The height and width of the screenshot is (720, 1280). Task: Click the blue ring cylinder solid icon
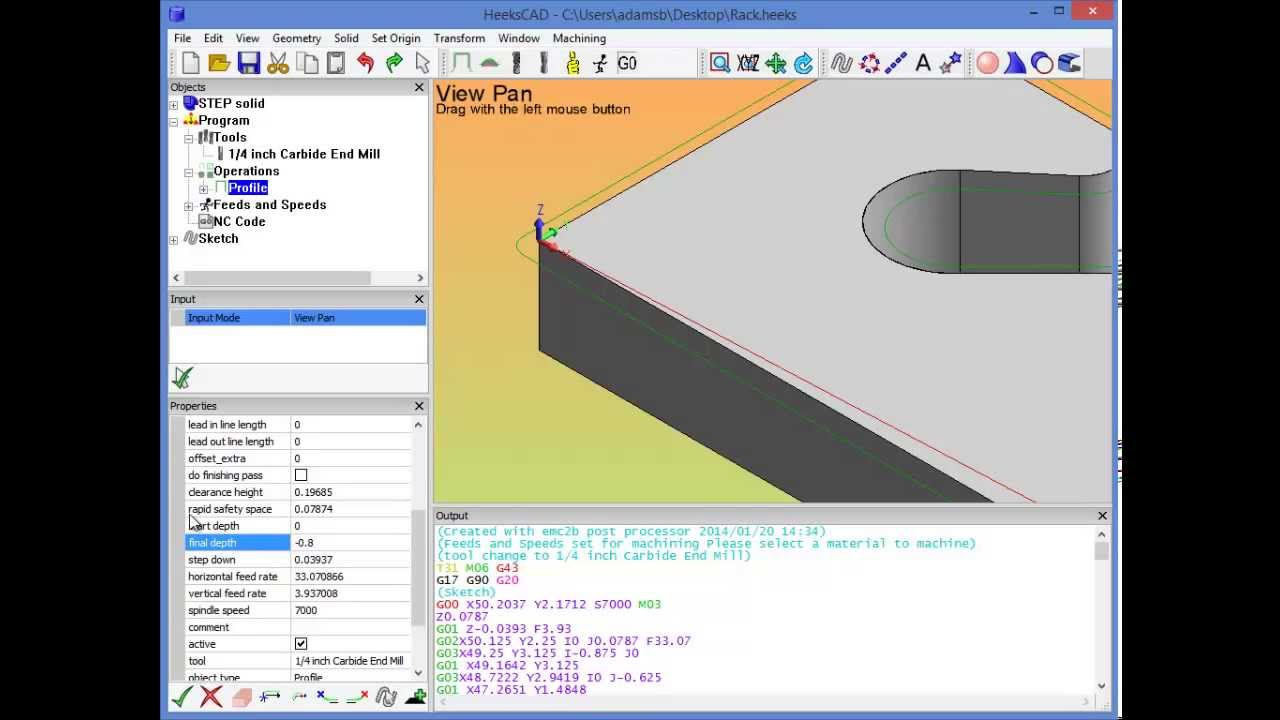pyautogui.click(x=1042, y=64)
